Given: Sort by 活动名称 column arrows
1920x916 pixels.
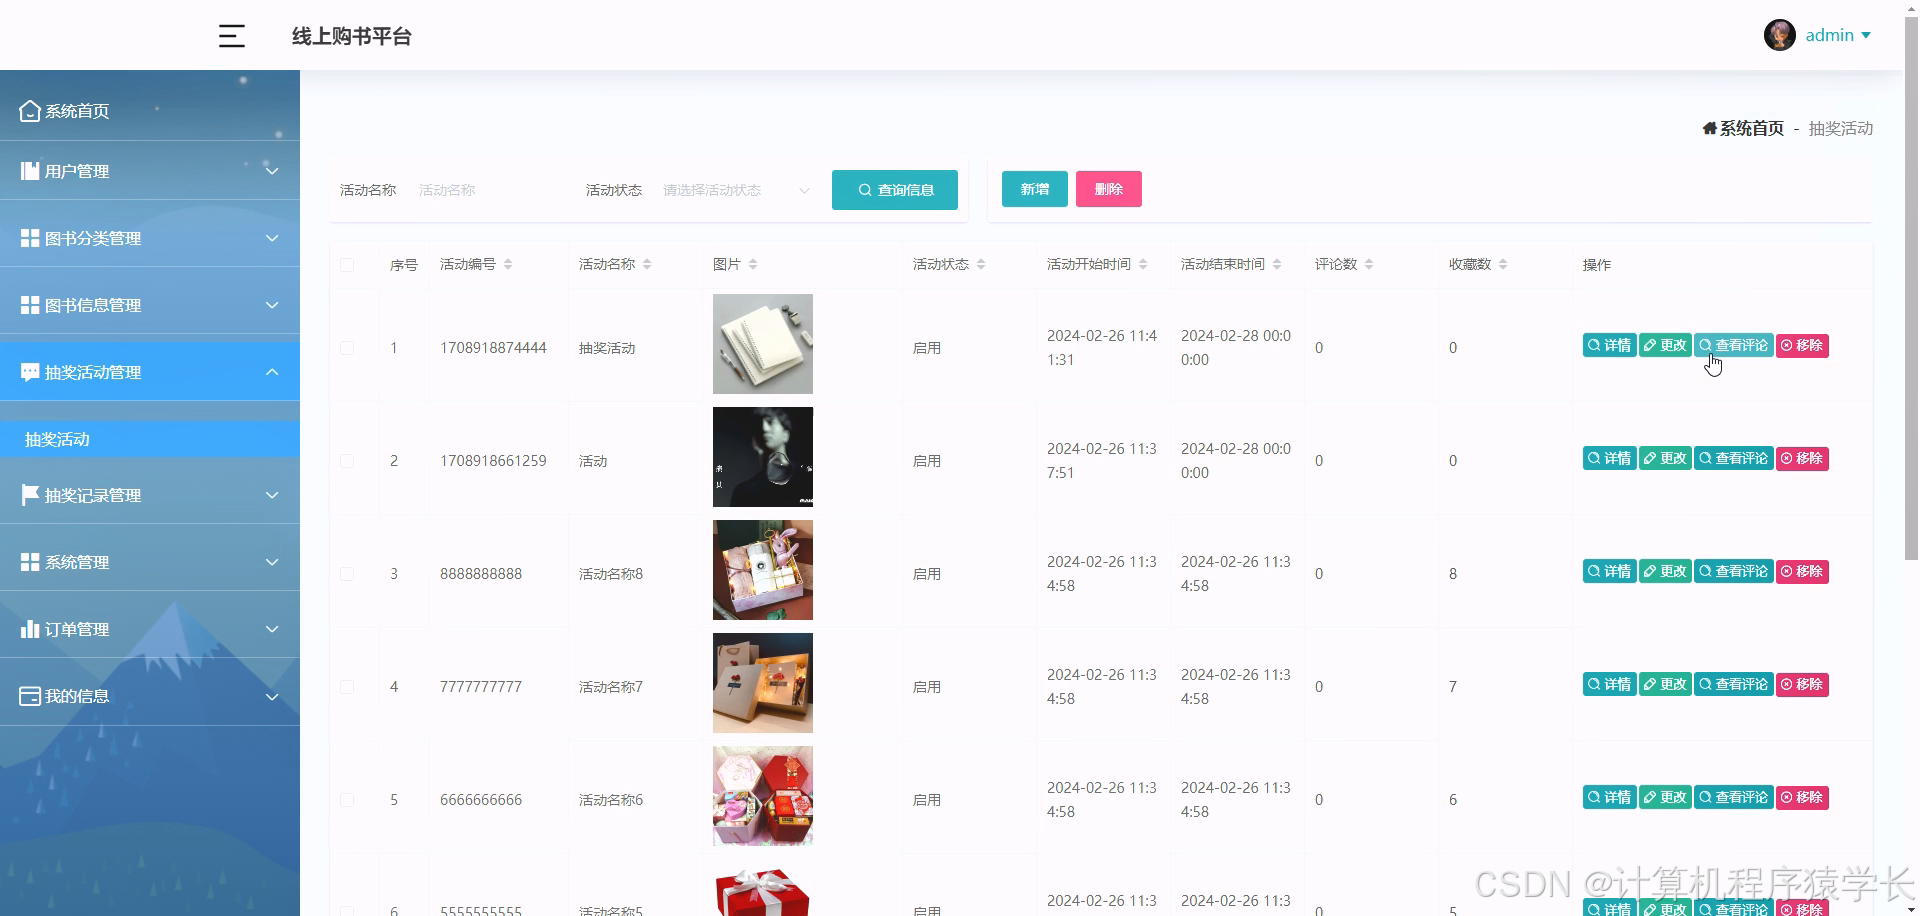Looking at the screenshot, I should [x=647, y=264].
